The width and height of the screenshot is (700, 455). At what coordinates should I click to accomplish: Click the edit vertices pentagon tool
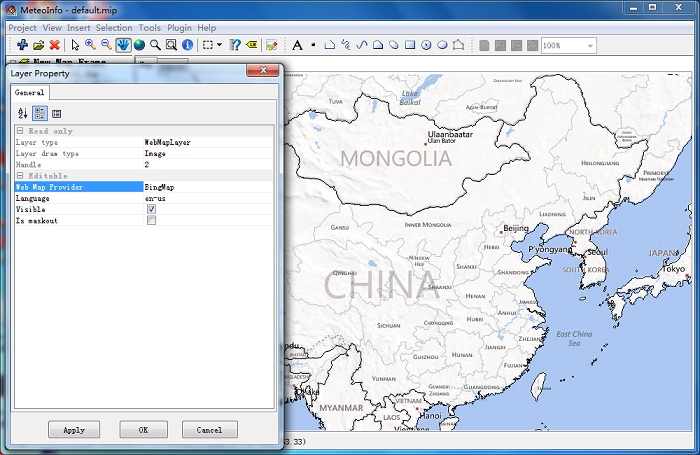(458, 45)
